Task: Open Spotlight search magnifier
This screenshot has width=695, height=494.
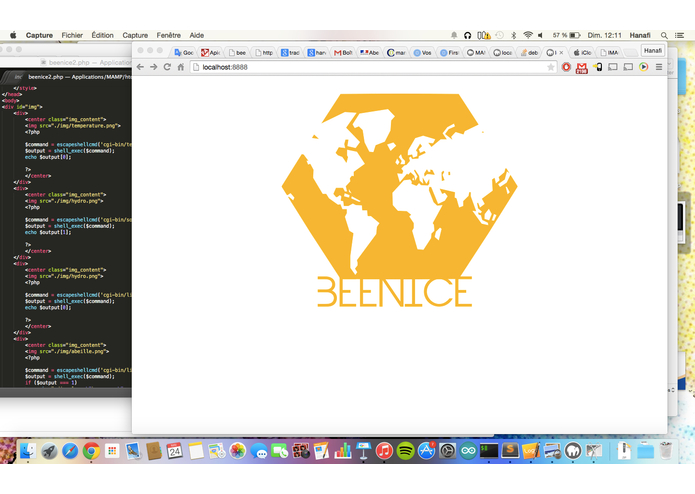Action: (664, 35)
